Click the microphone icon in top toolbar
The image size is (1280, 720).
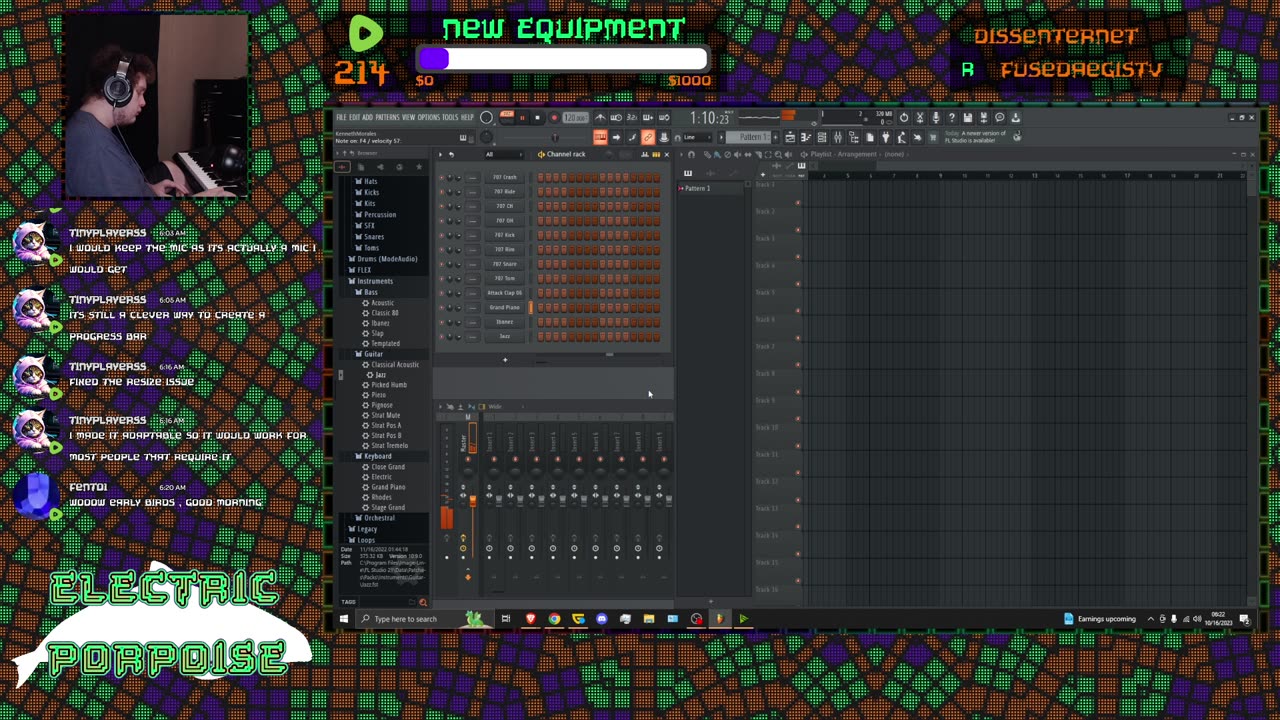pyautogui.click(x=935, y=117)
